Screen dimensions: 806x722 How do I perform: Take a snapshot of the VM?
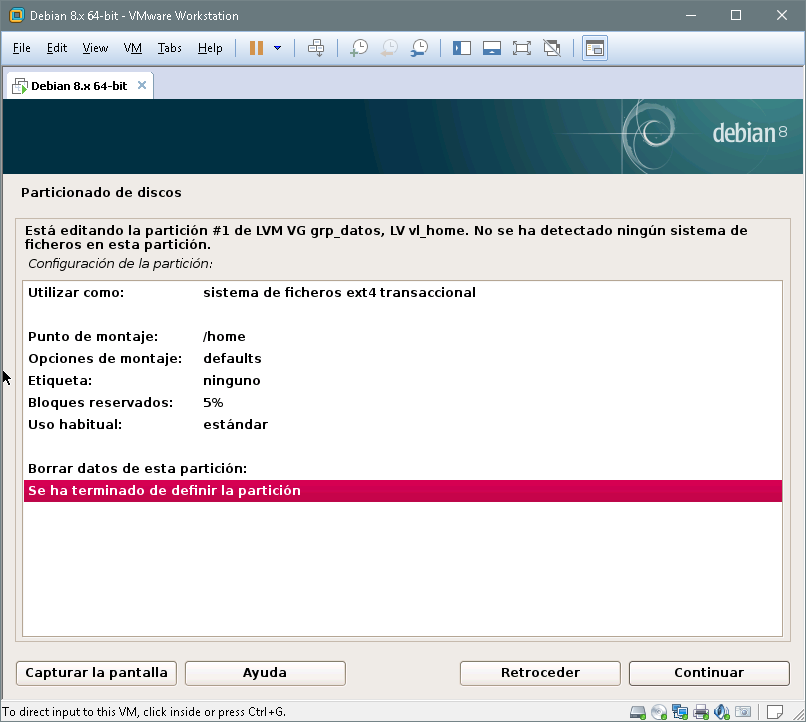tap(358, 48)
